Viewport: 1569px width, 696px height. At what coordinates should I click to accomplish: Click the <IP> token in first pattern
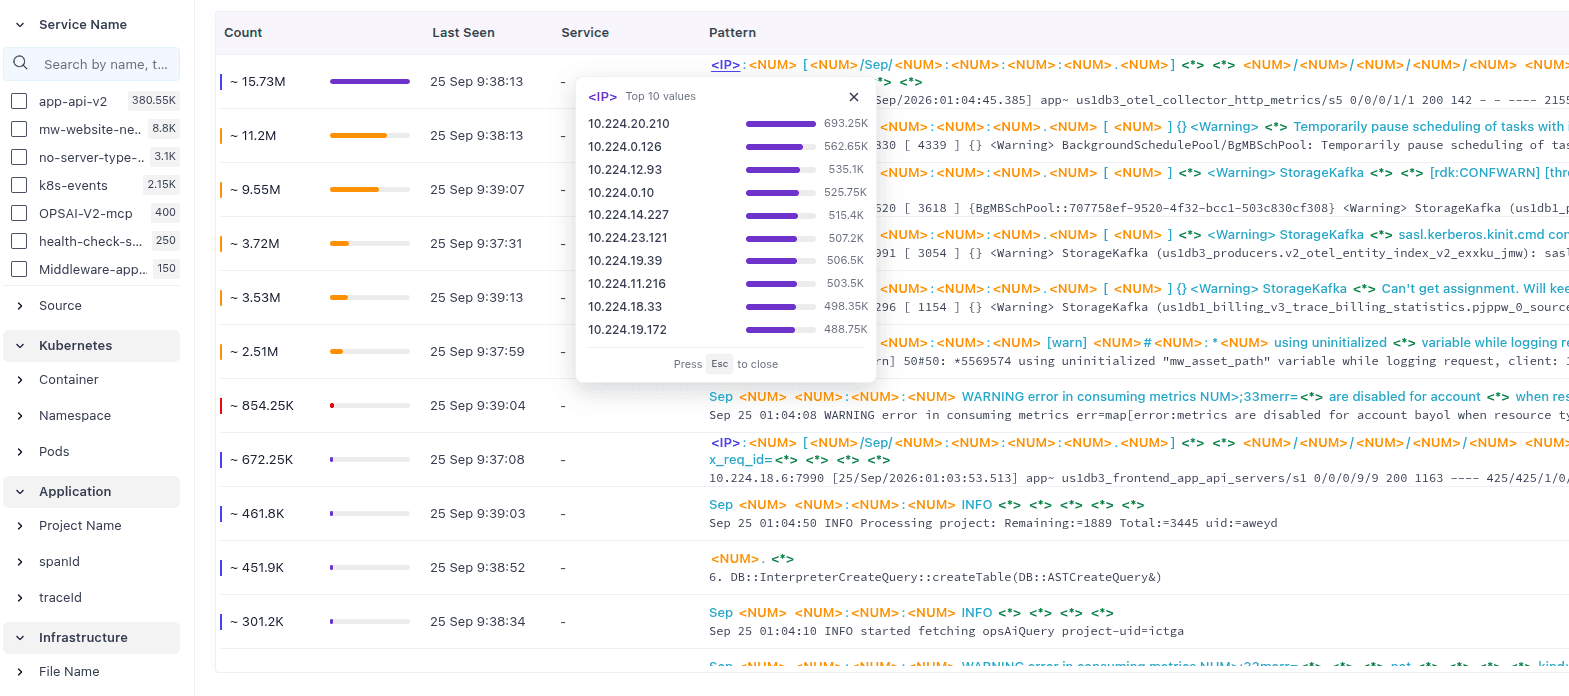(x=725, y=65)
